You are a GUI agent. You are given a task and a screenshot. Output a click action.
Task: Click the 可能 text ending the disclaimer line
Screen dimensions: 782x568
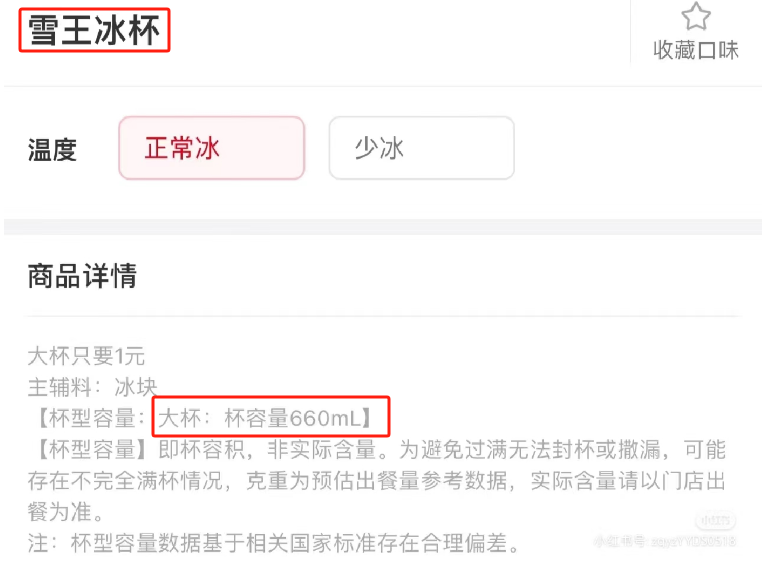[x=705, y=449]
